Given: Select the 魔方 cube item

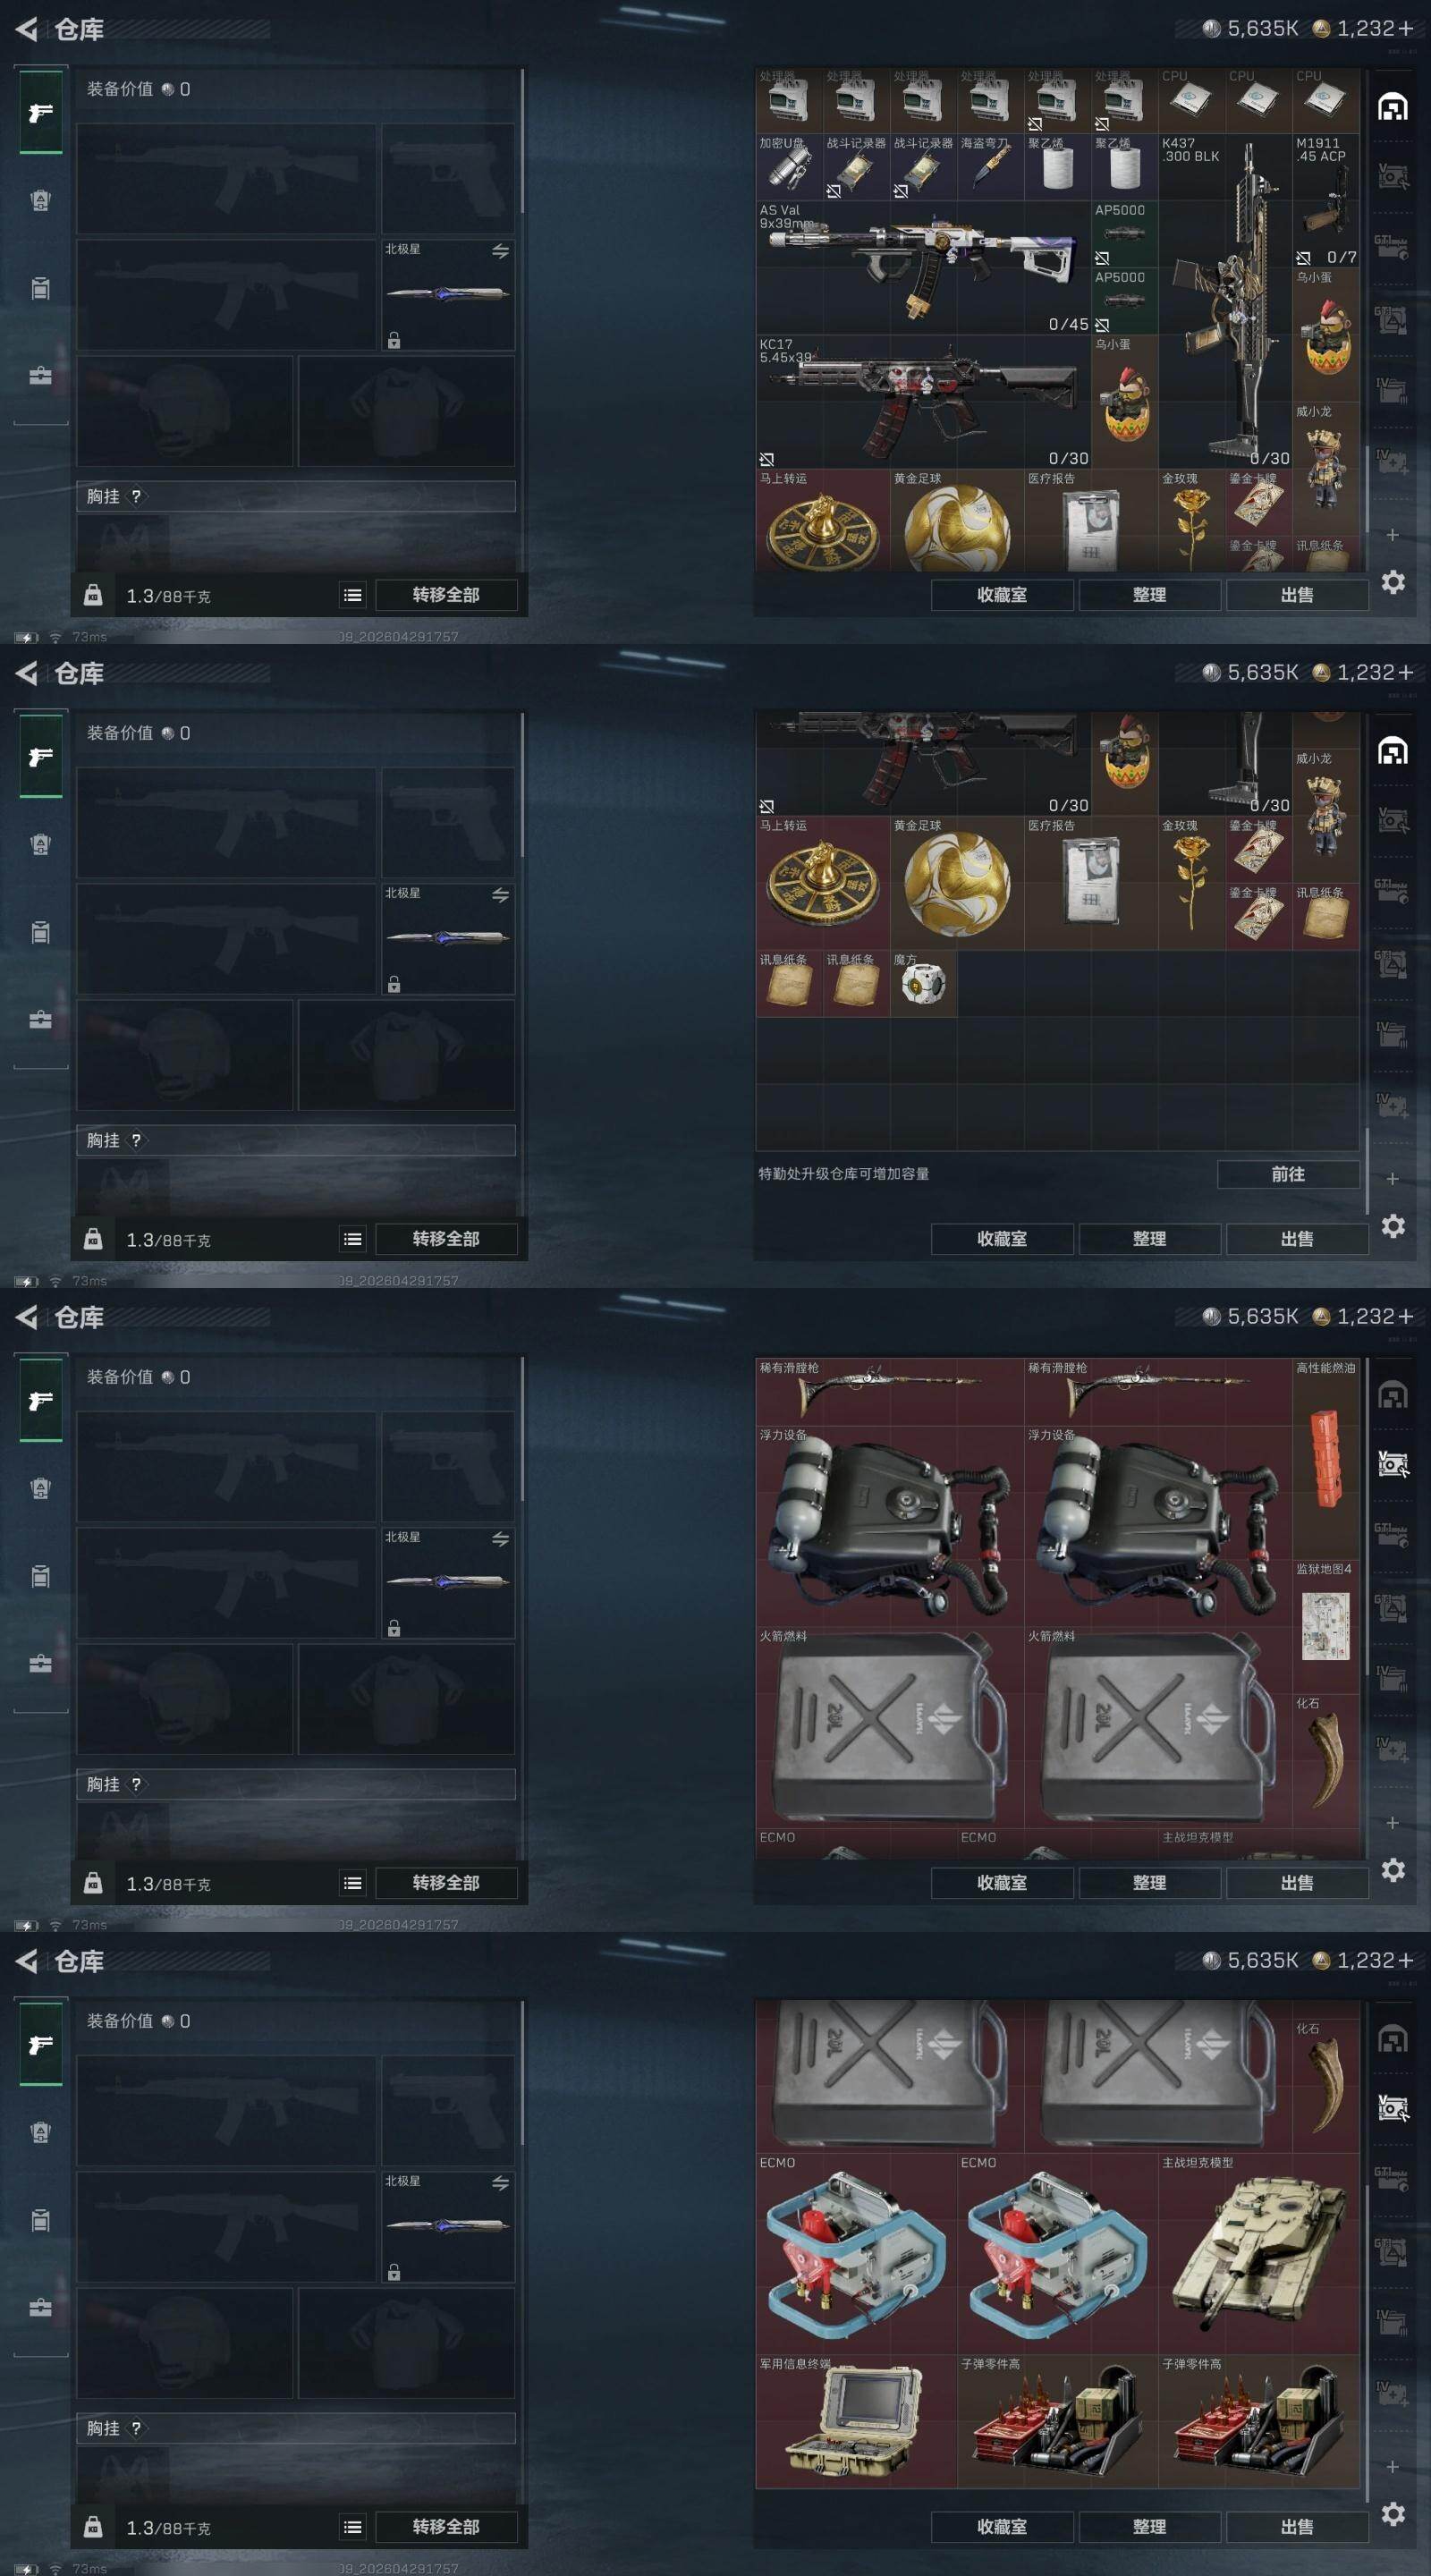Looking at the screenshot, I should 923,984.
